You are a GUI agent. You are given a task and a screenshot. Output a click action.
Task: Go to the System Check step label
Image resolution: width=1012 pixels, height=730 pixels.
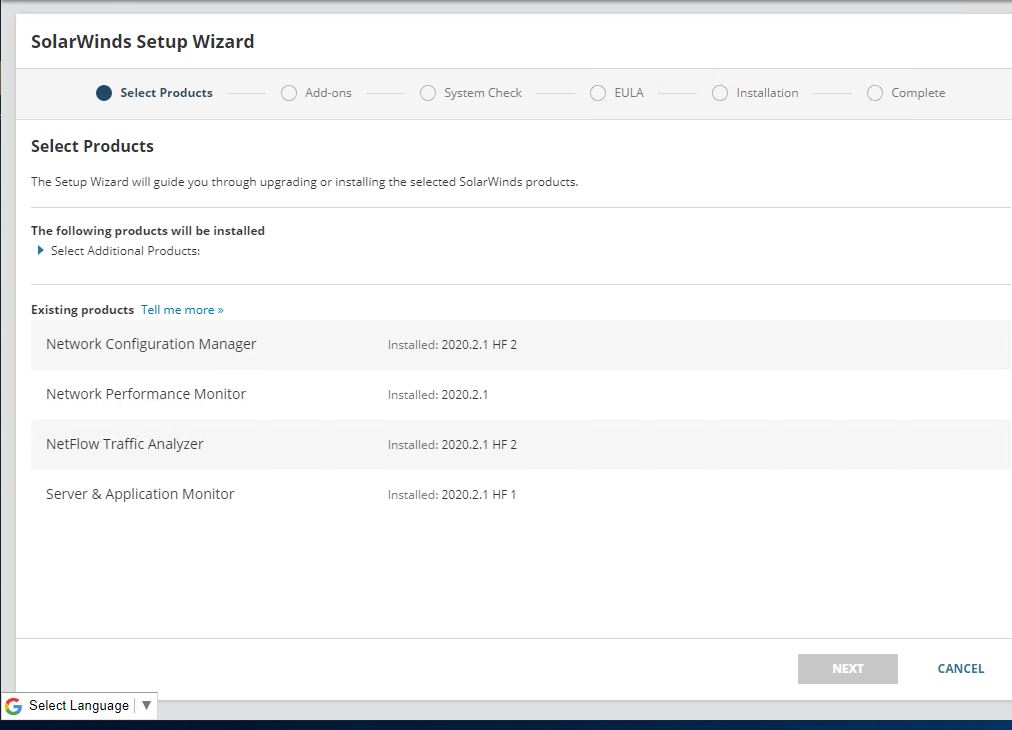(483, 93)
